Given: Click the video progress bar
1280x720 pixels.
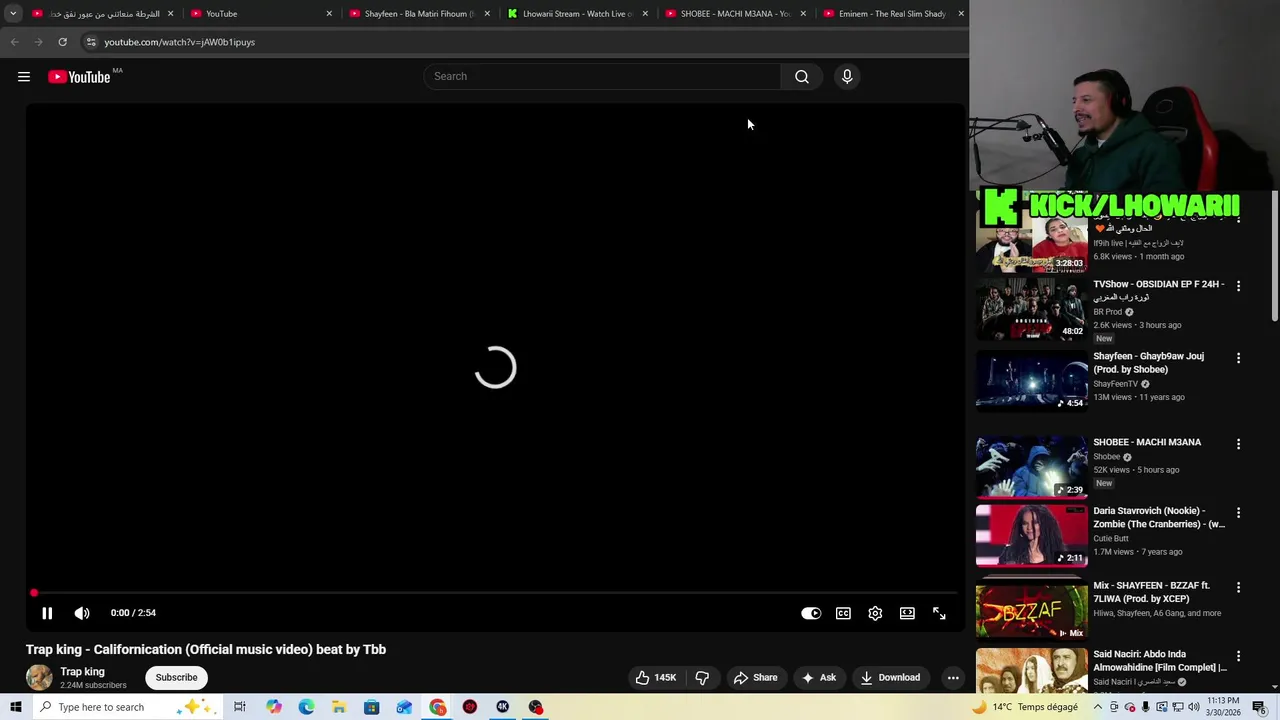Looking at the screenshot, I should tap(495, 593).
